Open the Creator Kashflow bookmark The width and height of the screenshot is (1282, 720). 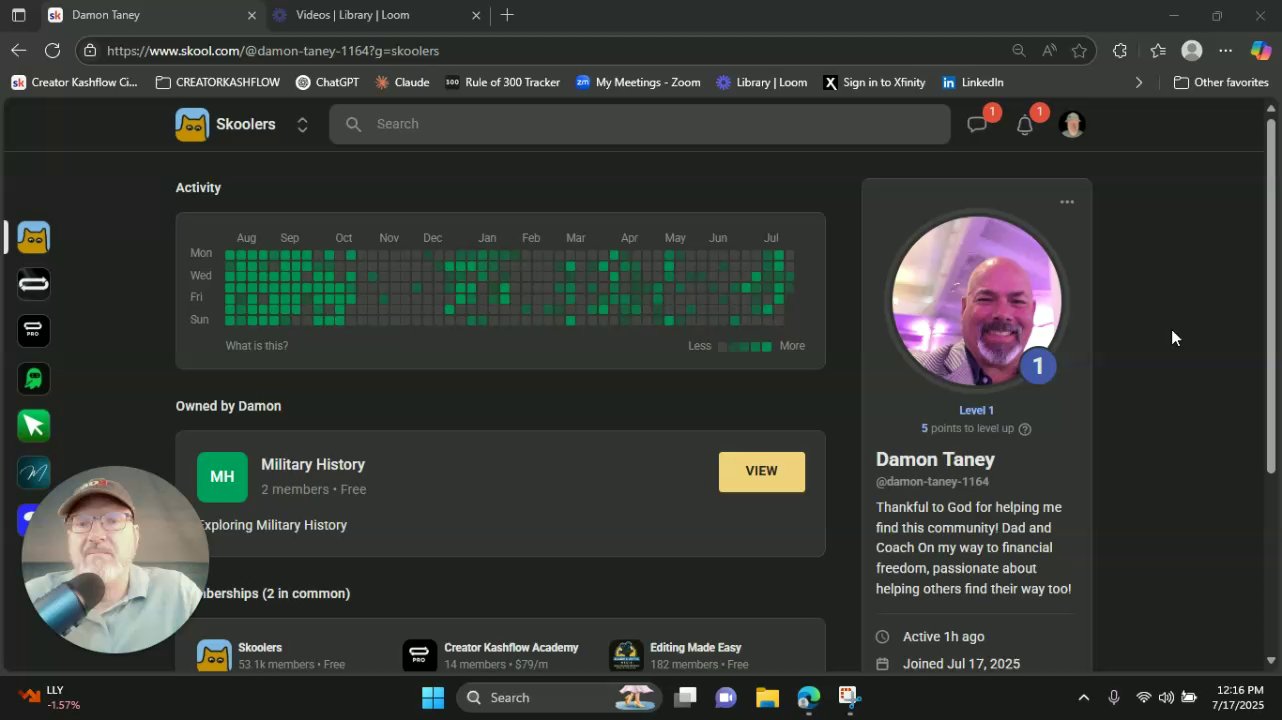[74, 82]
